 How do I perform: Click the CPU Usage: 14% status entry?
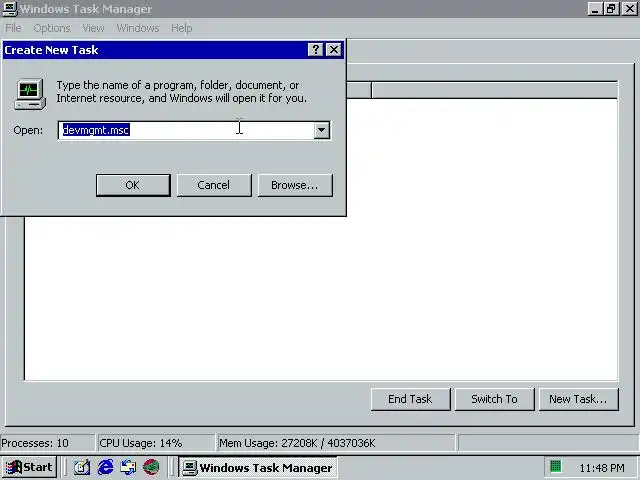click(156, 443)
